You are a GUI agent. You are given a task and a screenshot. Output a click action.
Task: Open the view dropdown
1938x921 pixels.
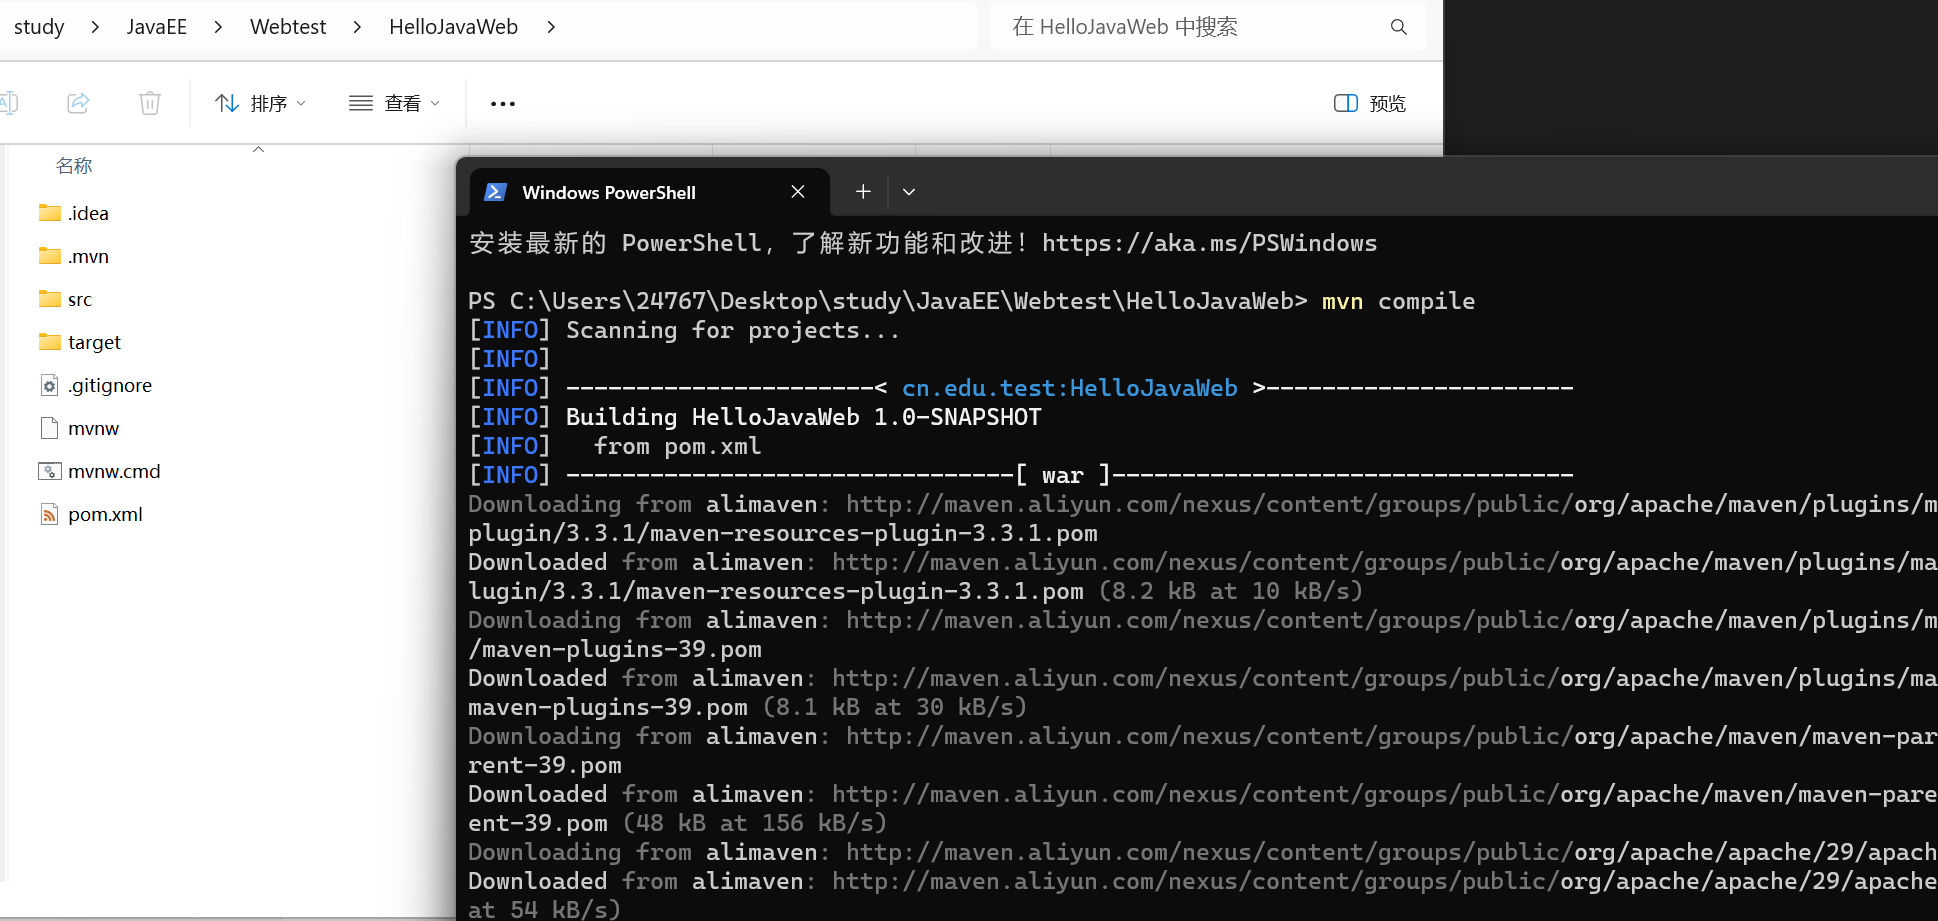[394, 103]
